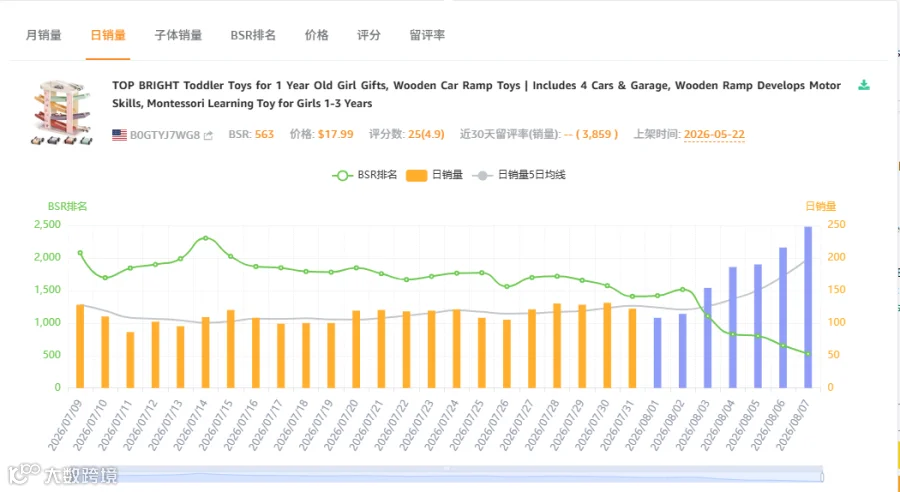The height and width of the screenshot is (492, 900).
Task: Click the wooden car ramp product thumbnail
Action: pos(61,112)
